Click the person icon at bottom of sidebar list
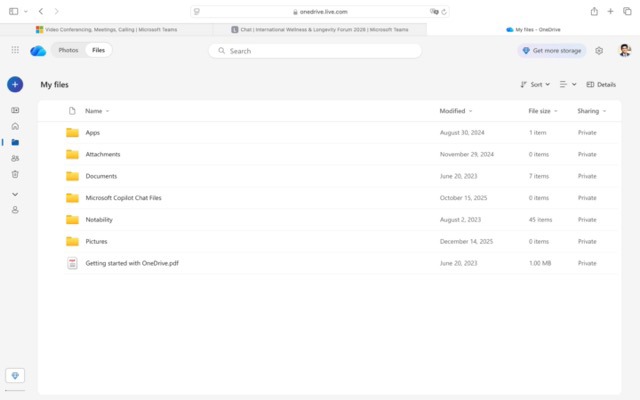Viewport: 640px width, 400px height. [x=15, y=210]
